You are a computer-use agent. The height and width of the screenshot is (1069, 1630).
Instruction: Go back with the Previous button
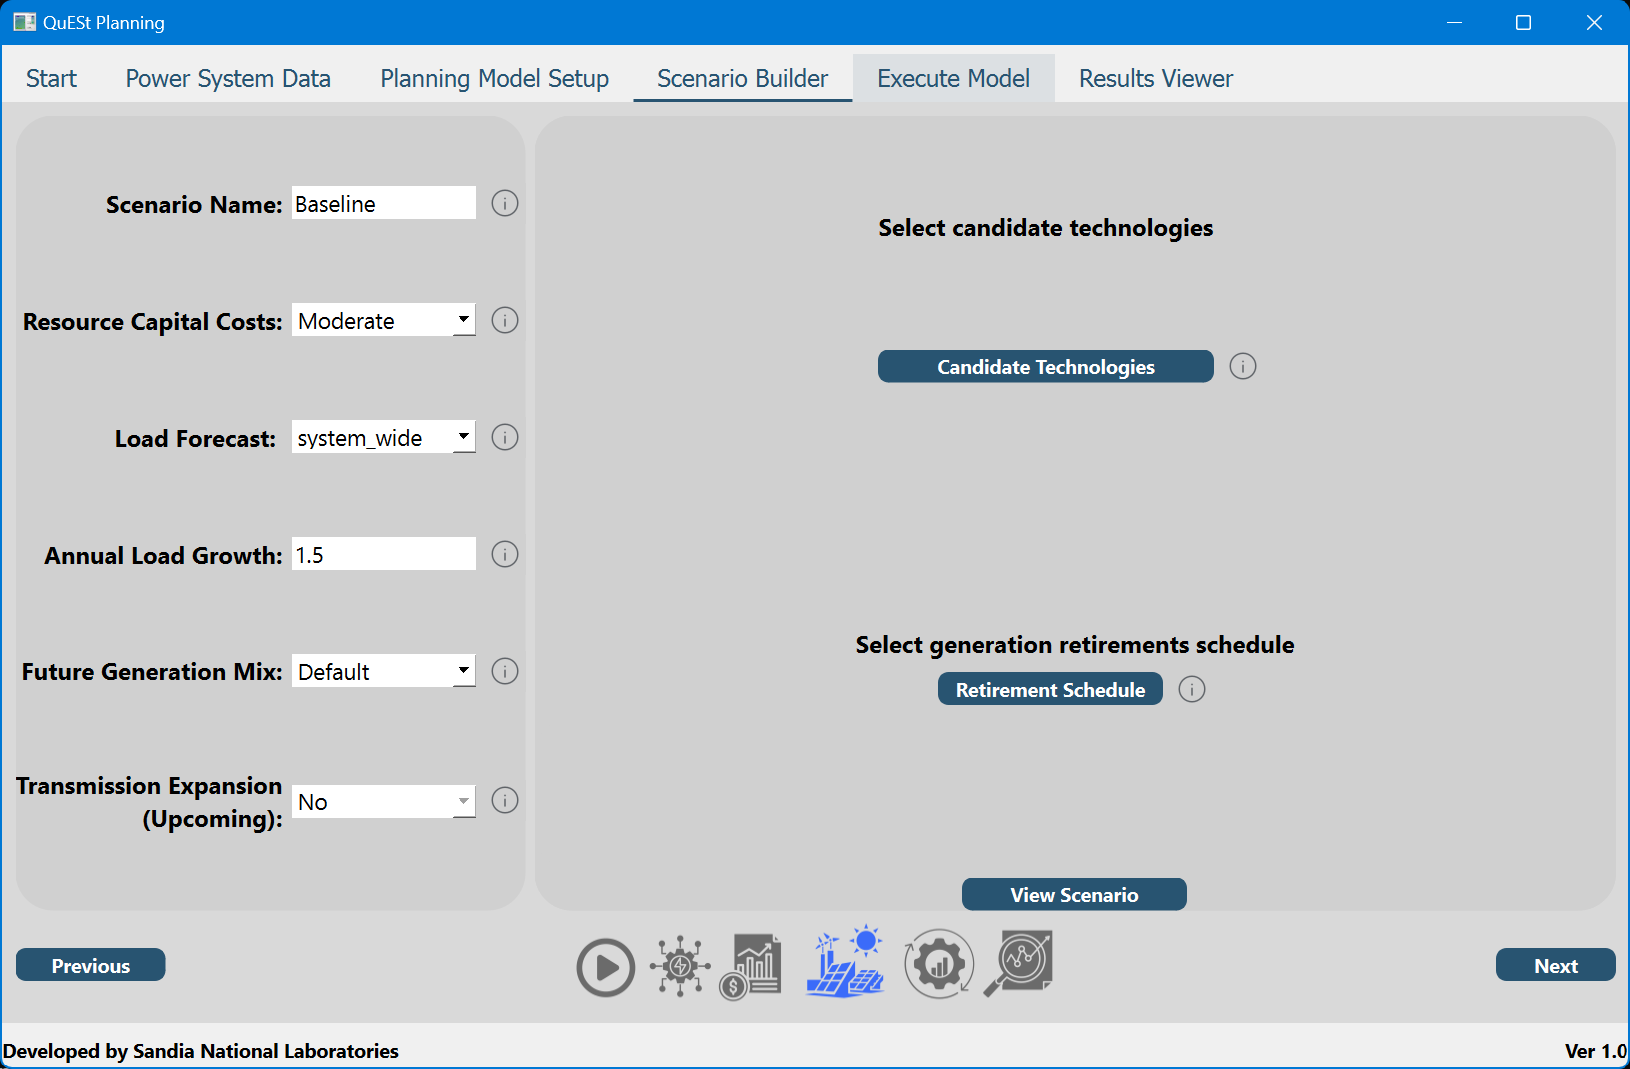[91, 966]
